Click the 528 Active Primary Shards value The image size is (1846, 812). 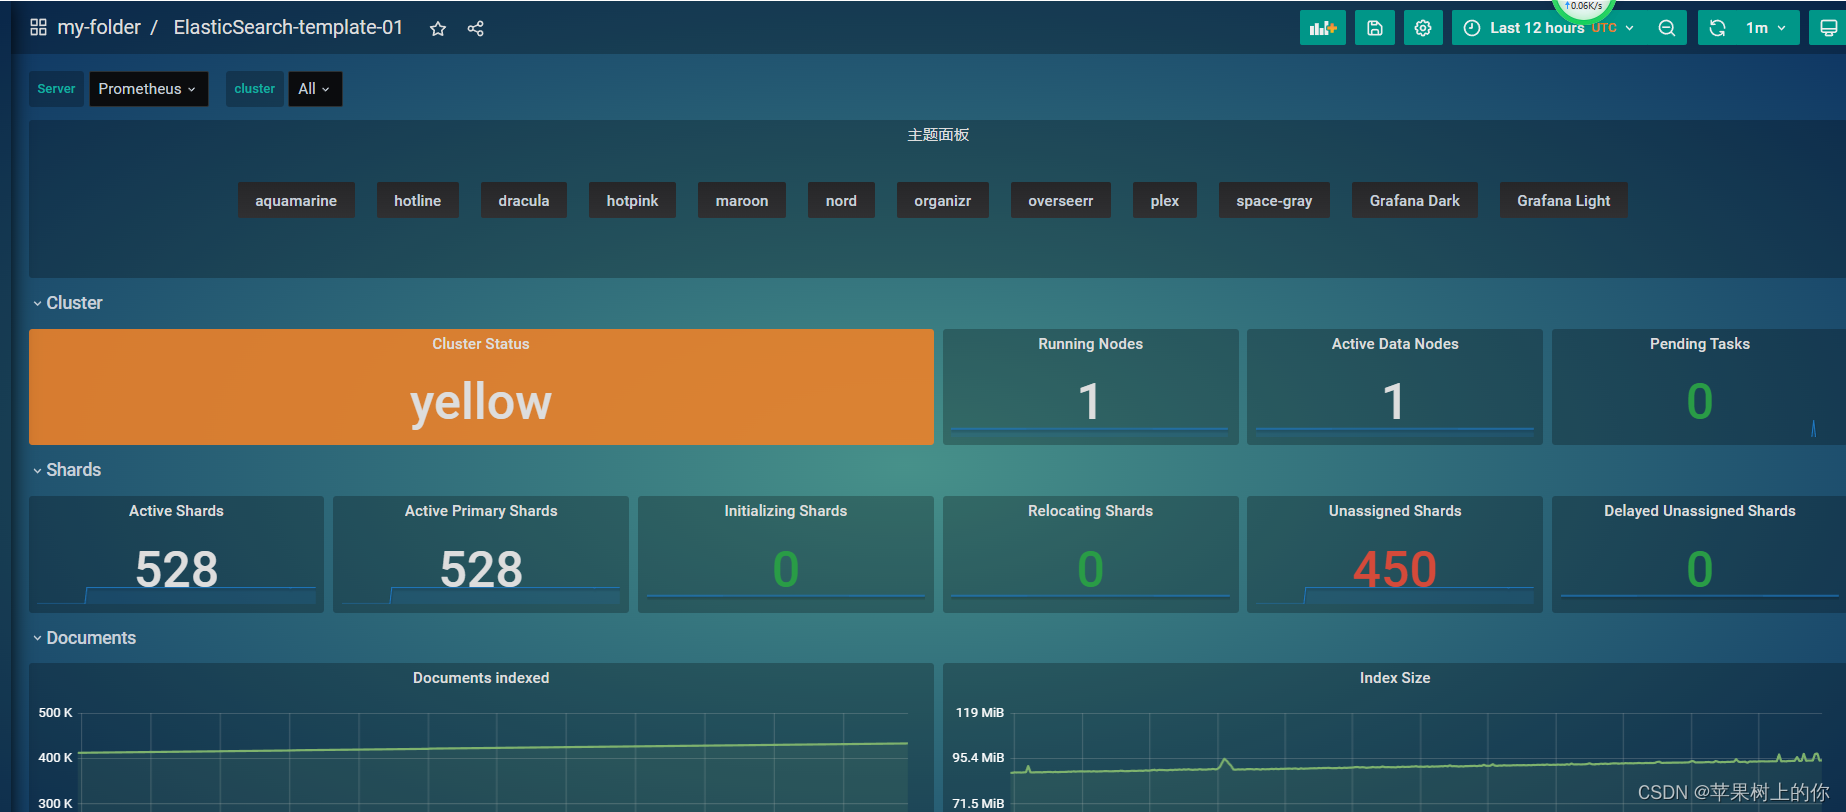(481, 570)
